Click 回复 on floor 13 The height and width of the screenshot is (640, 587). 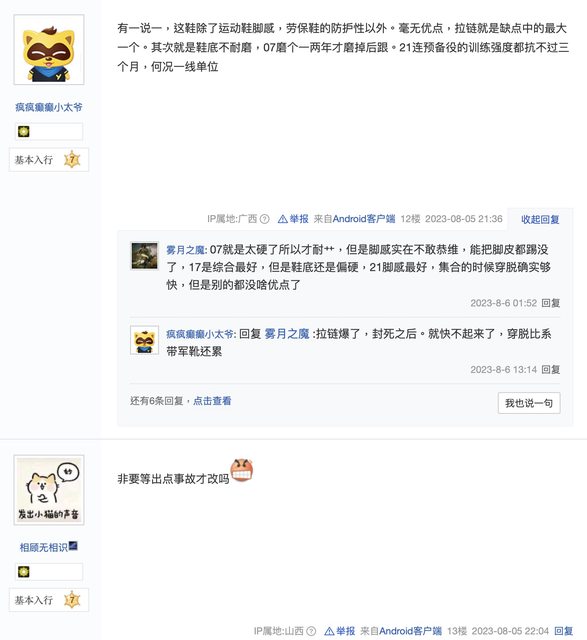pyautogui.click(x=564, y=631)
